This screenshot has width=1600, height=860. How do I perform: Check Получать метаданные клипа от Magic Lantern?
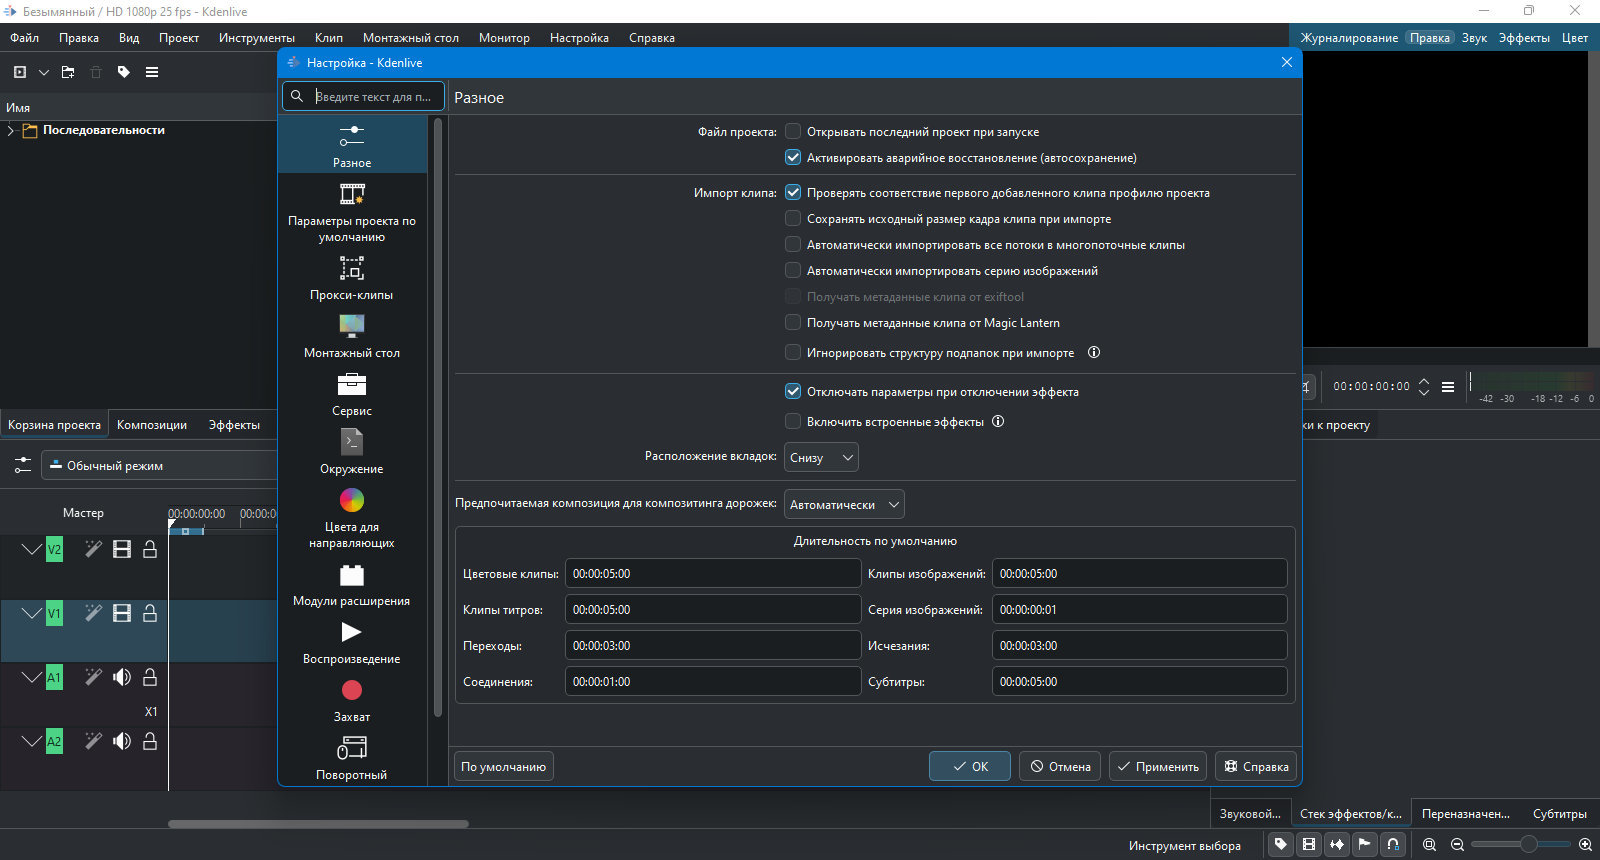(x=793, y=322)
